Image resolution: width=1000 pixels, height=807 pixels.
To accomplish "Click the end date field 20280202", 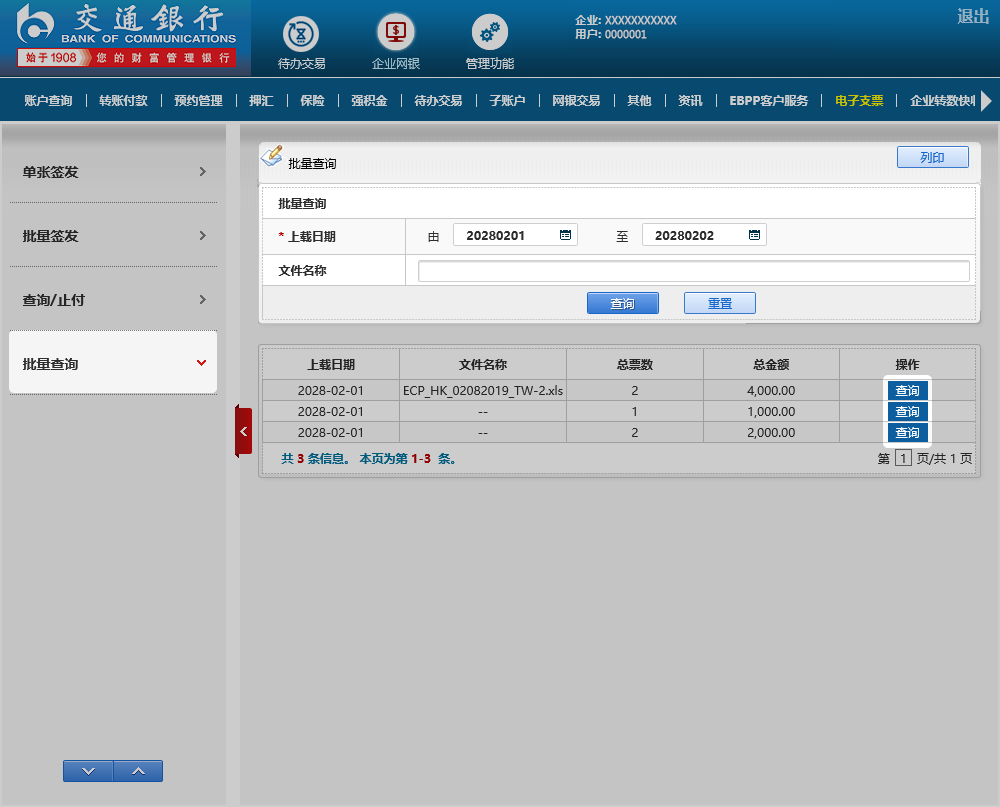I will pos(703,235).
